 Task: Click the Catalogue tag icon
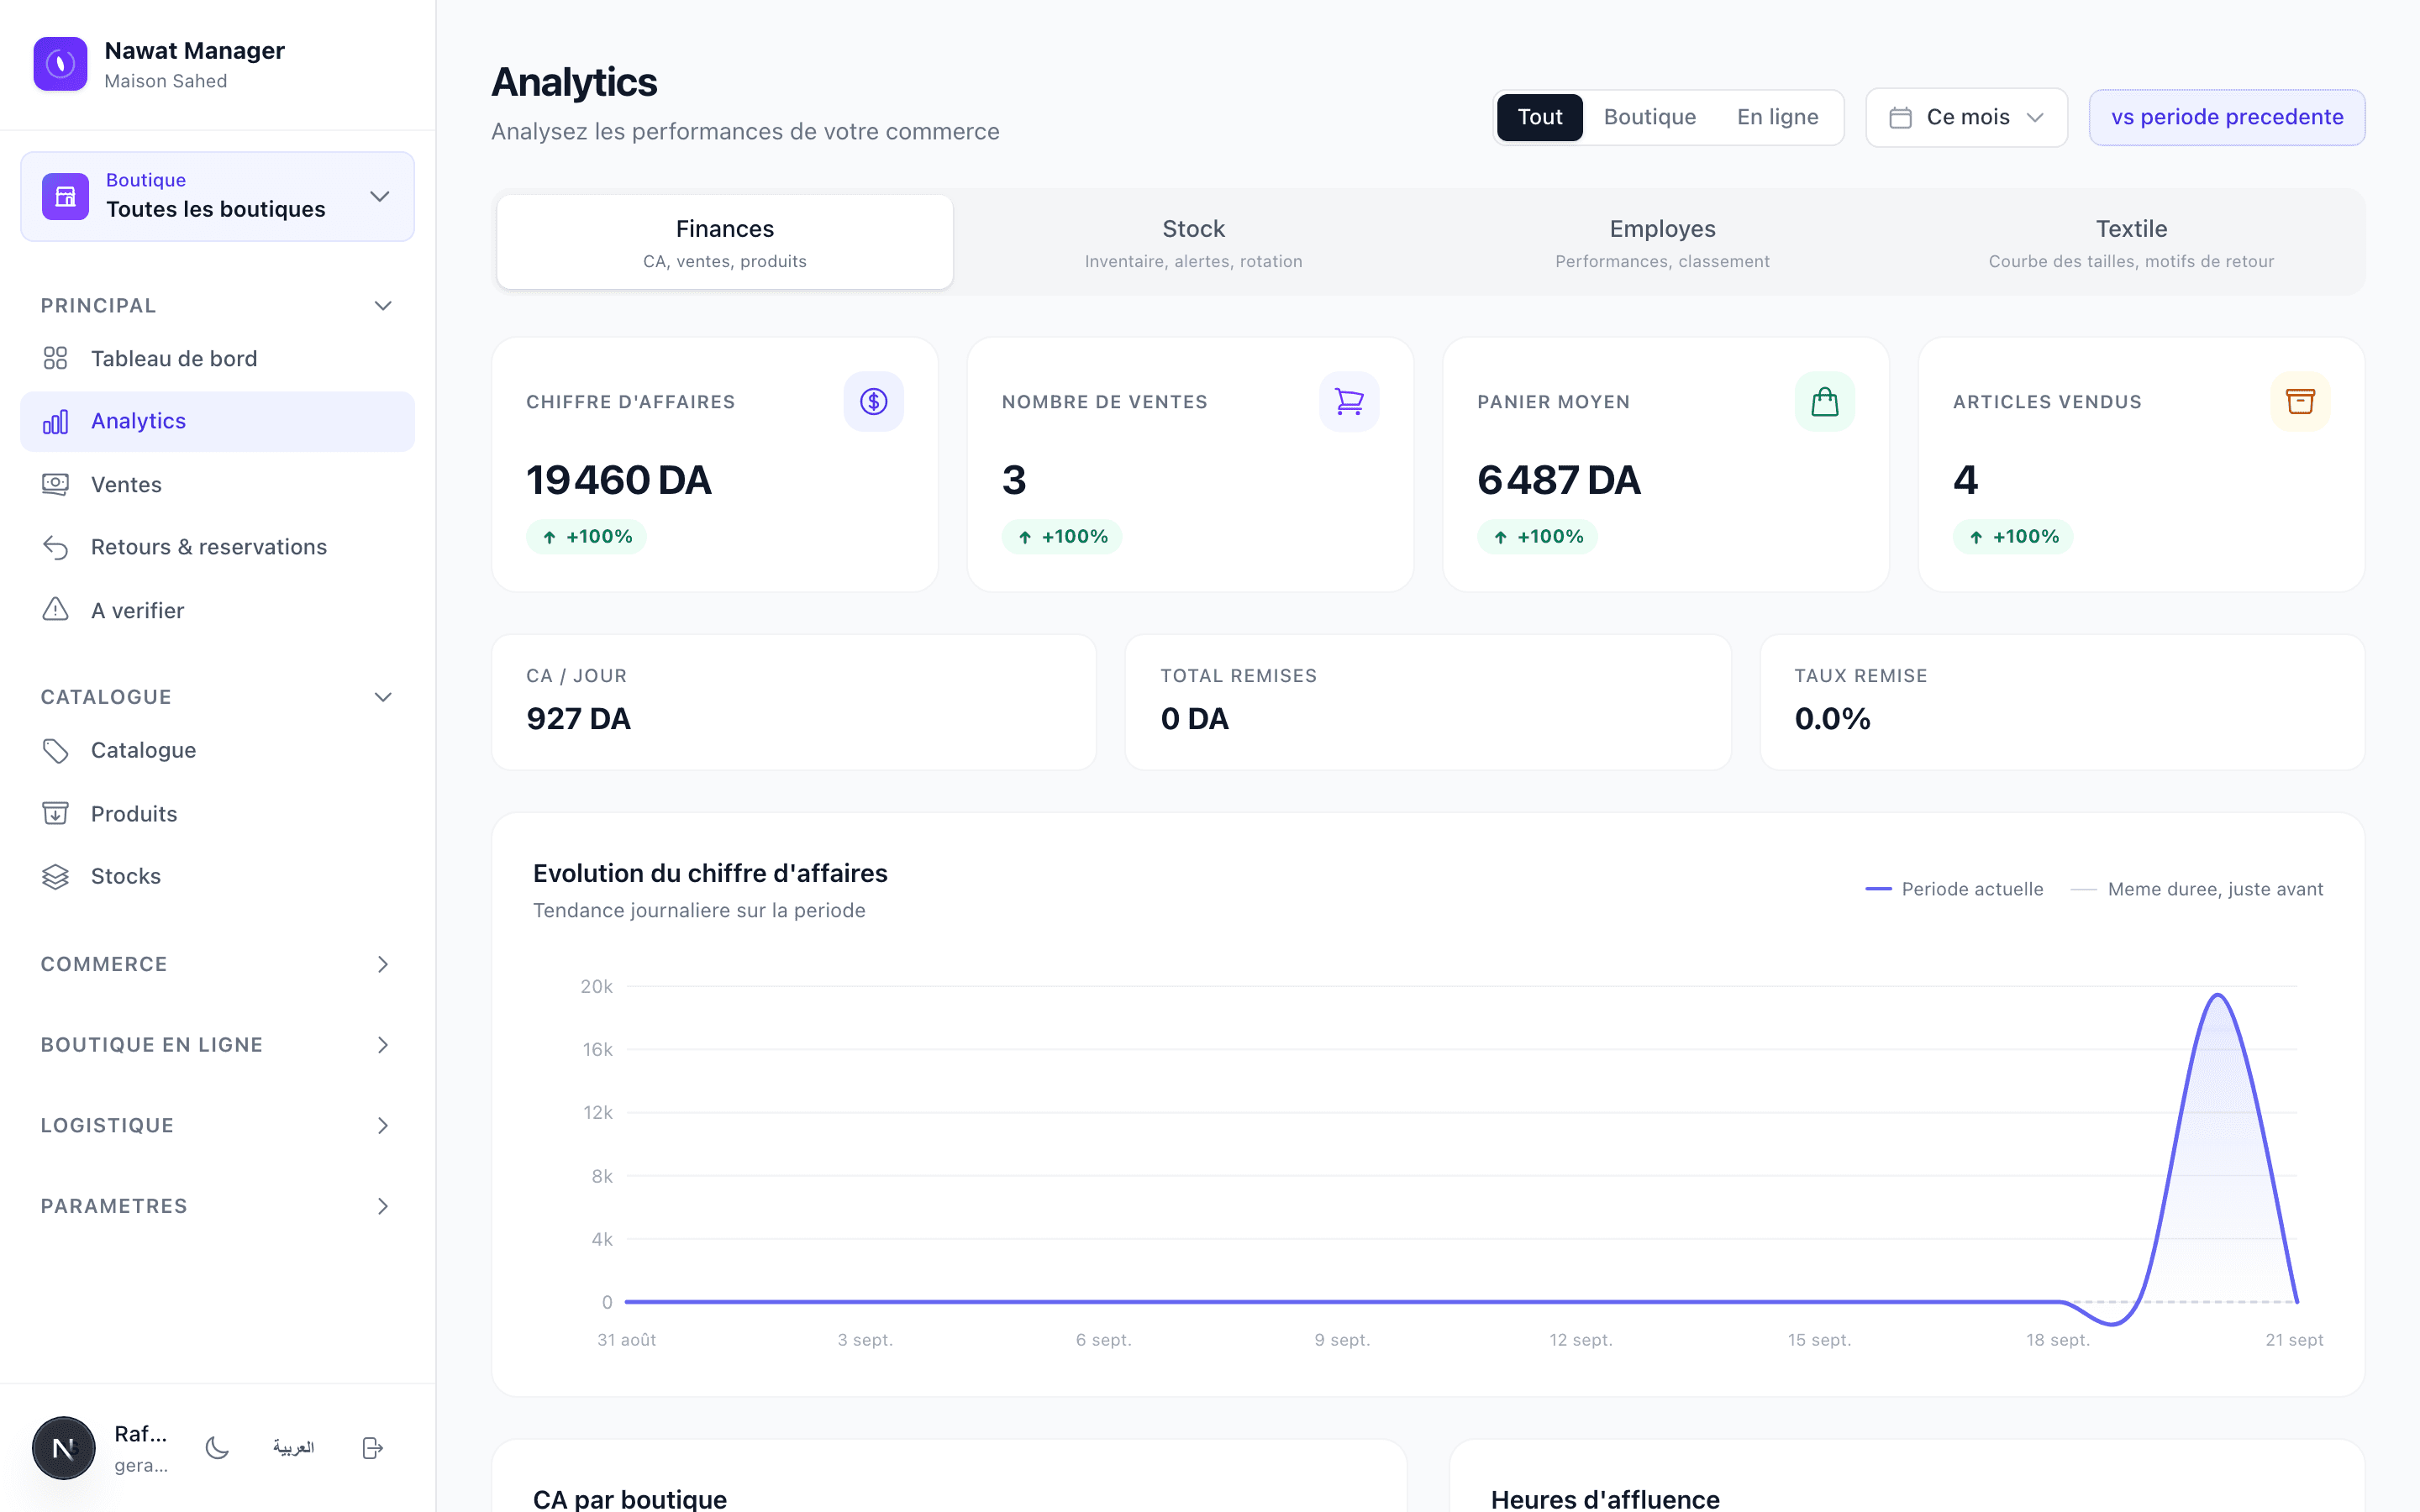tap(55, 750)
